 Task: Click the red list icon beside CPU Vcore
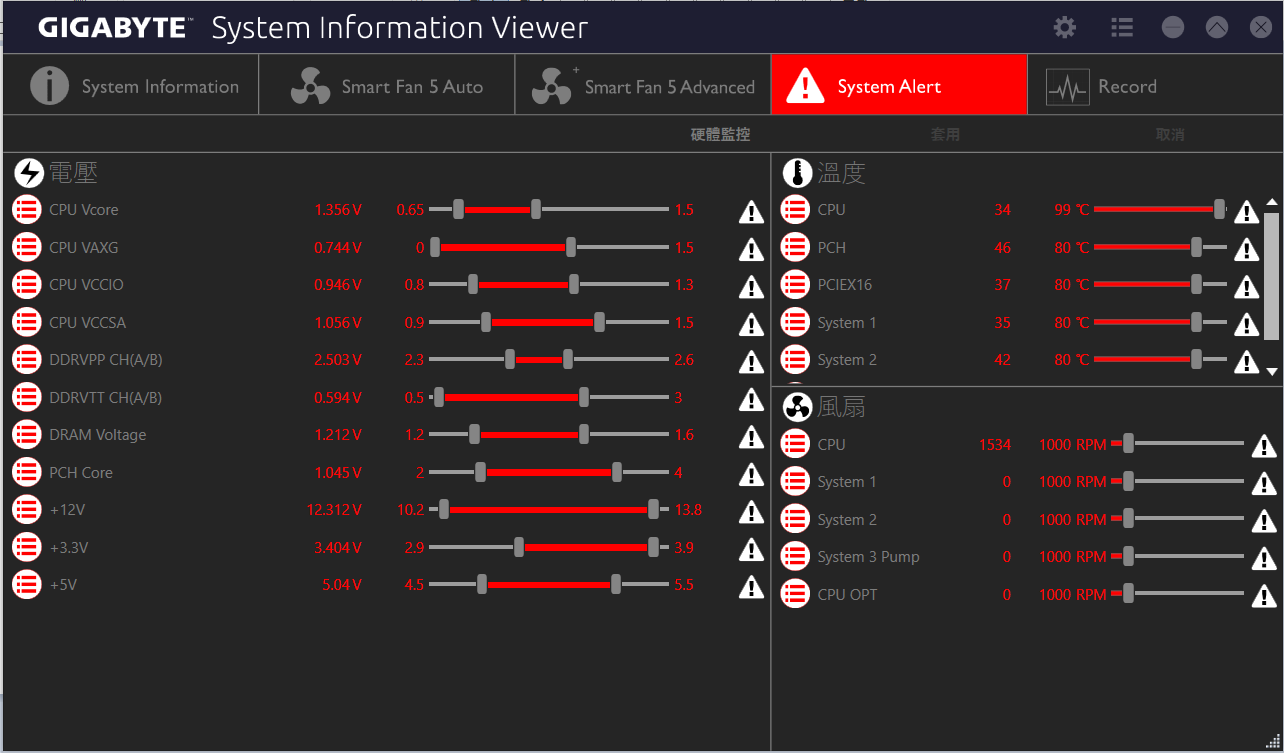coord(27,210)
